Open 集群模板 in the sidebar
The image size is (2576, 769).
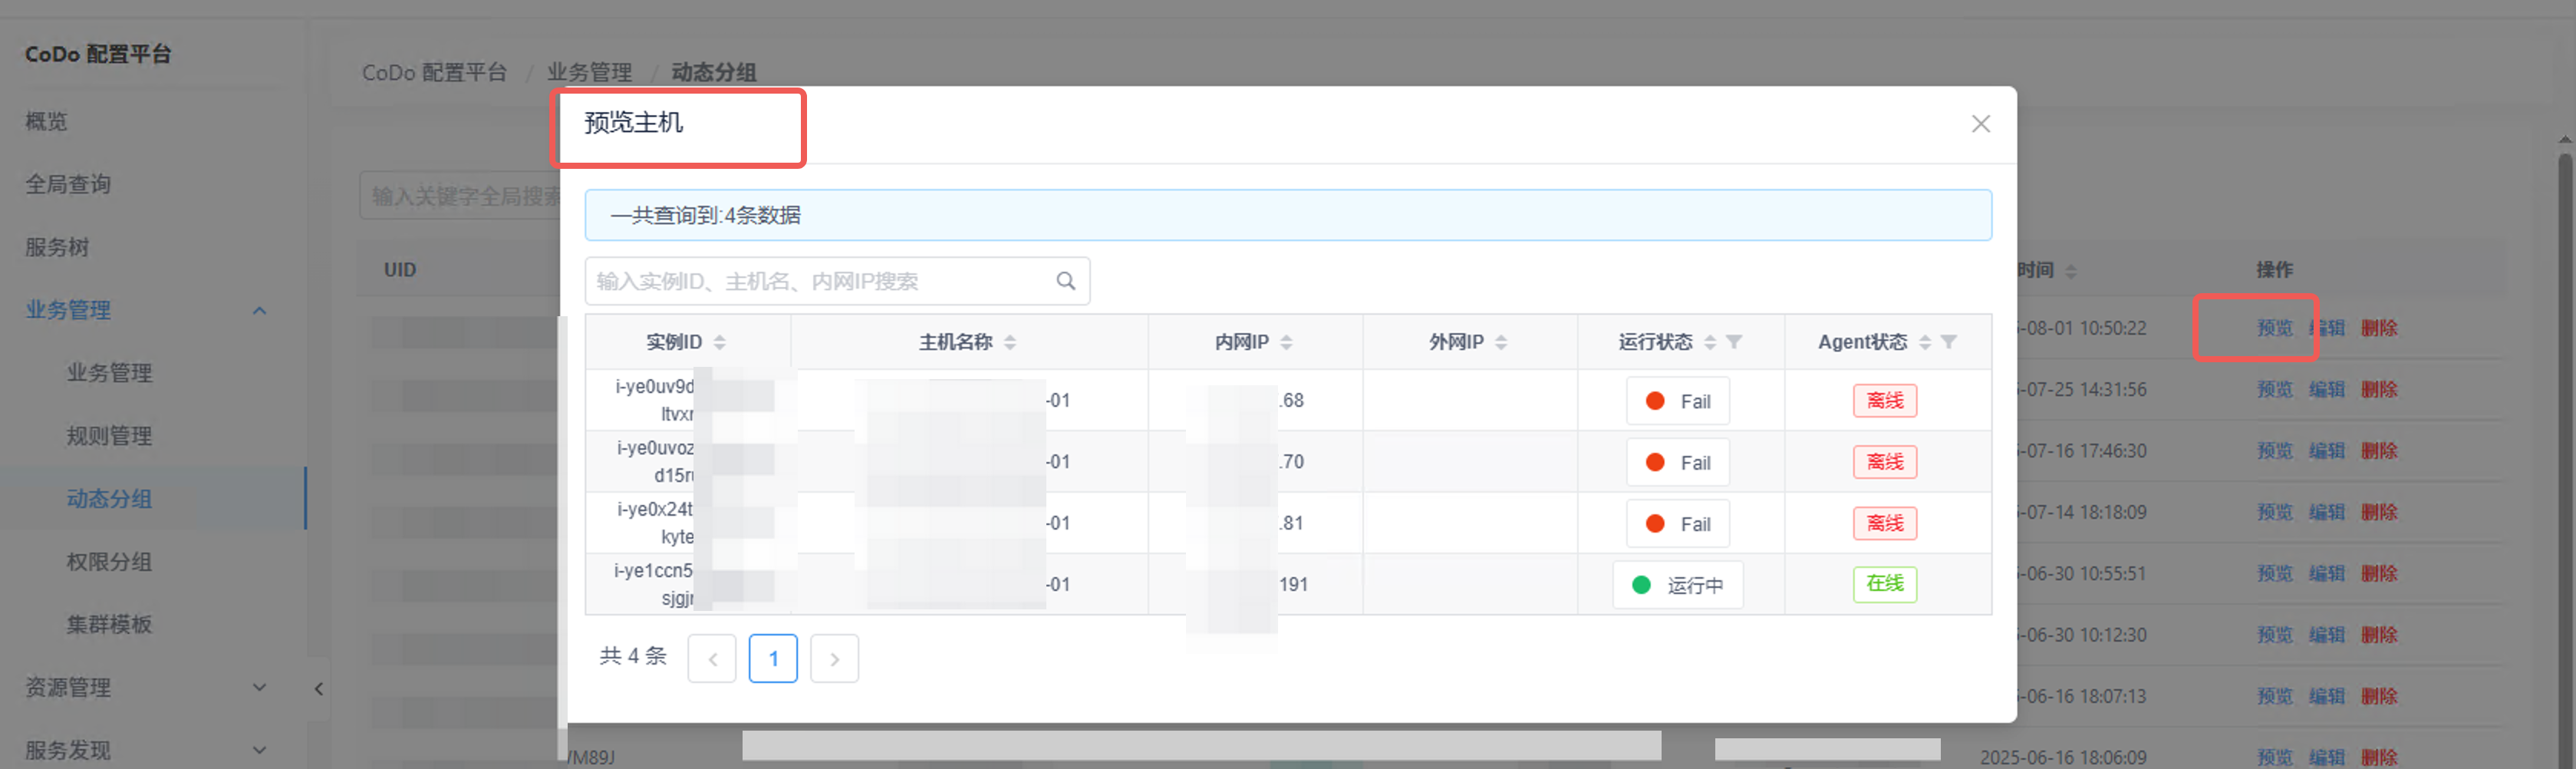pyautogui.click(x=109, y=625)
